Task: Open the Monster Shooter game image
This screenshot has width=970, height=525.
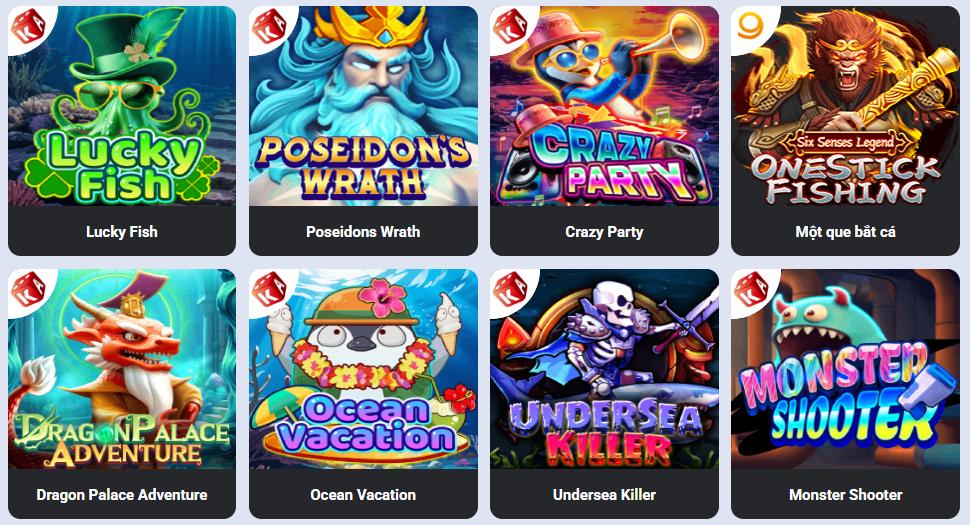Action: [x=845, y=369]
